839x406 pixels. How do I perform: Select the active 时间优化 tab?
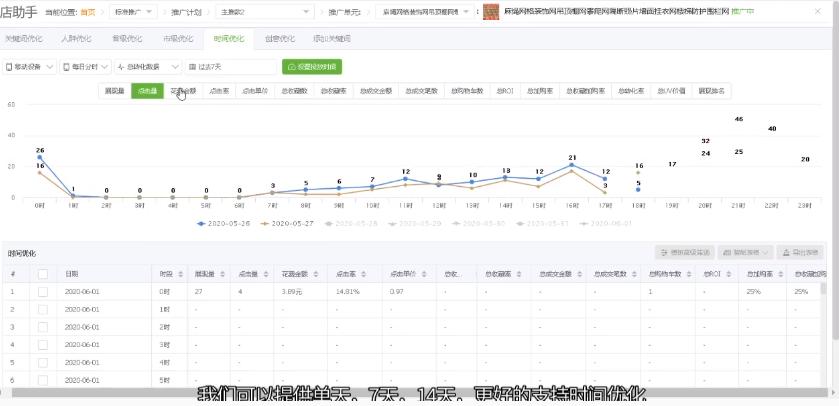coord(229,39)
